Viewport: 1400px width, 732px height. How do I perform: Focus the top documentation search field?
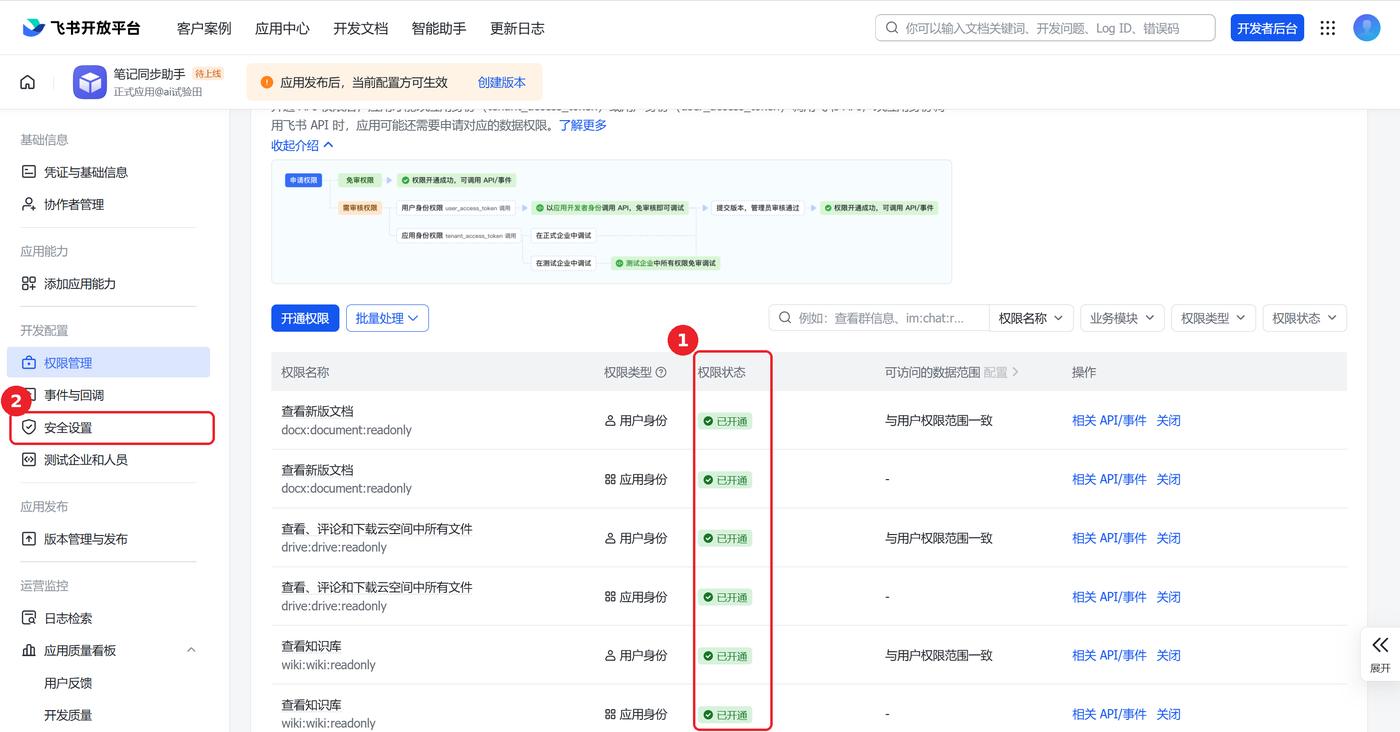tap(1045, 28)
